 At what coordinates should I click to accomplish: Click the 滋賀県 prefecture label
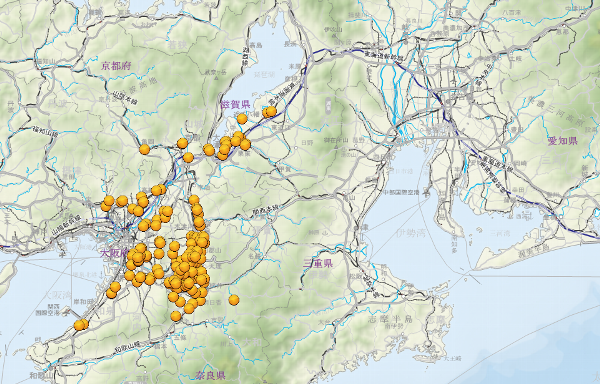pos(235,104)
